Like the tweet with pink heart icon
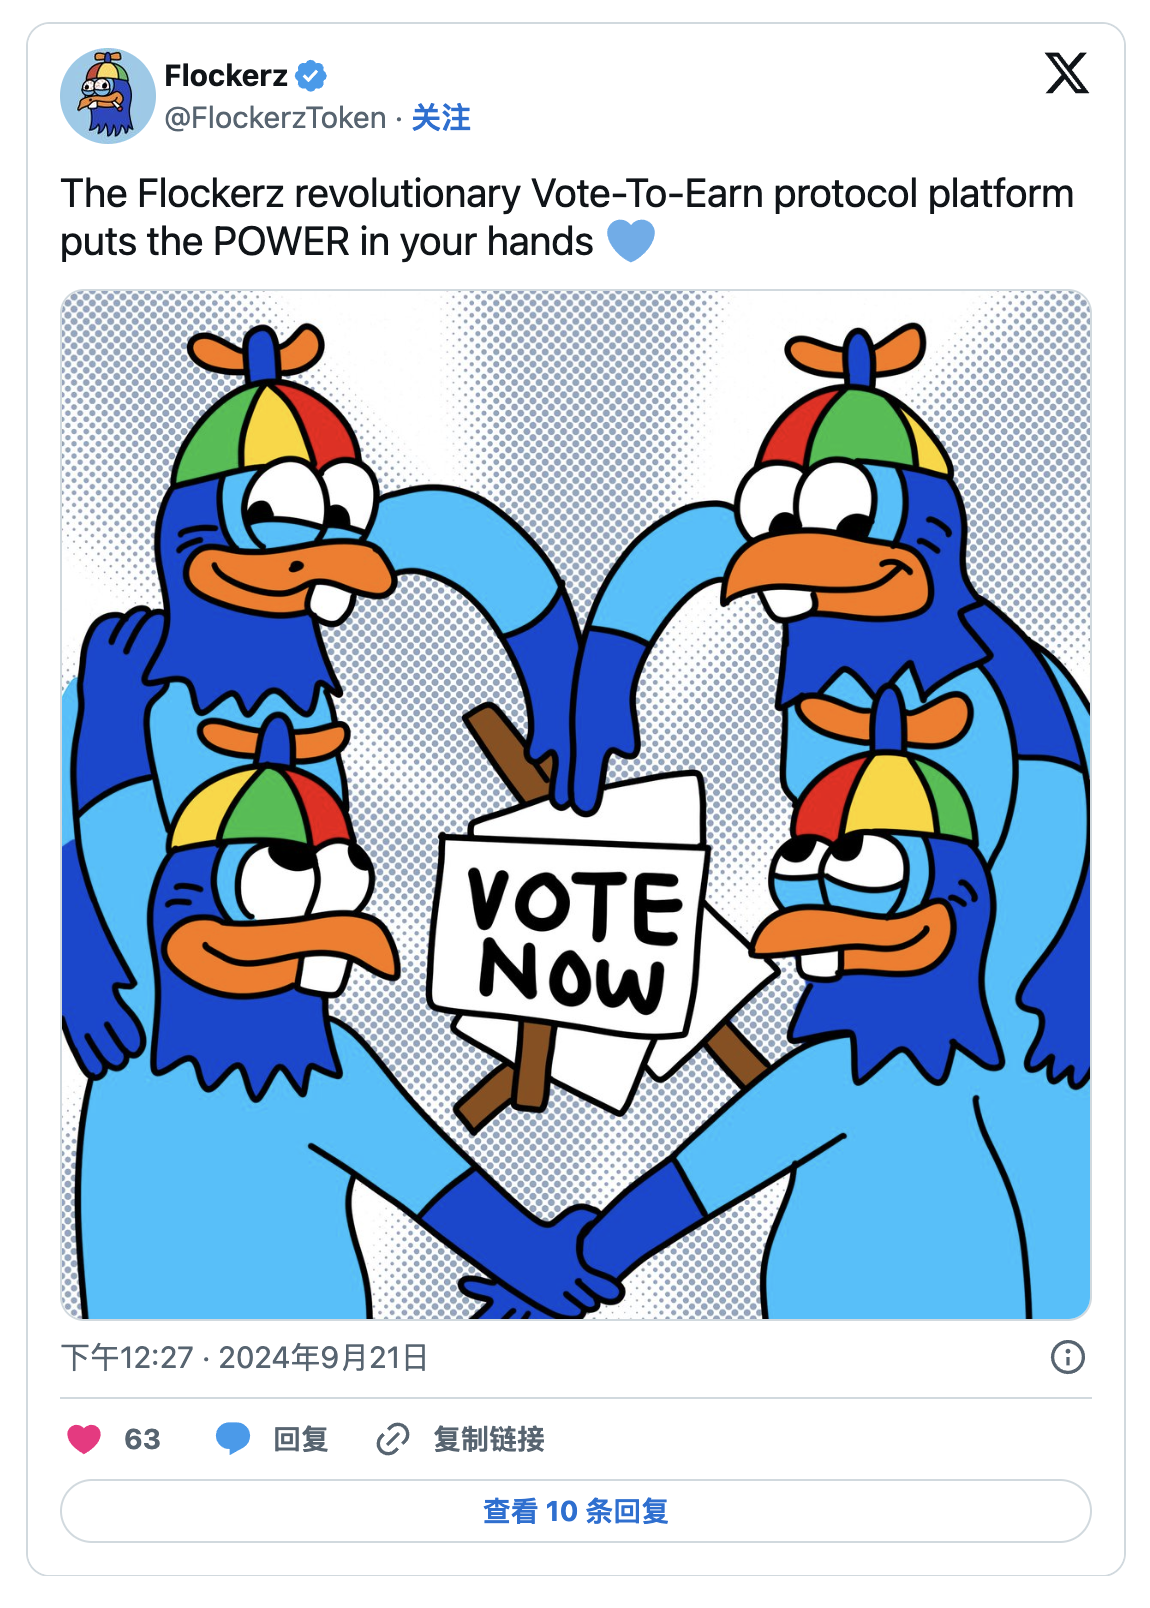1150x1608 pixels. tap(84, 1439)
